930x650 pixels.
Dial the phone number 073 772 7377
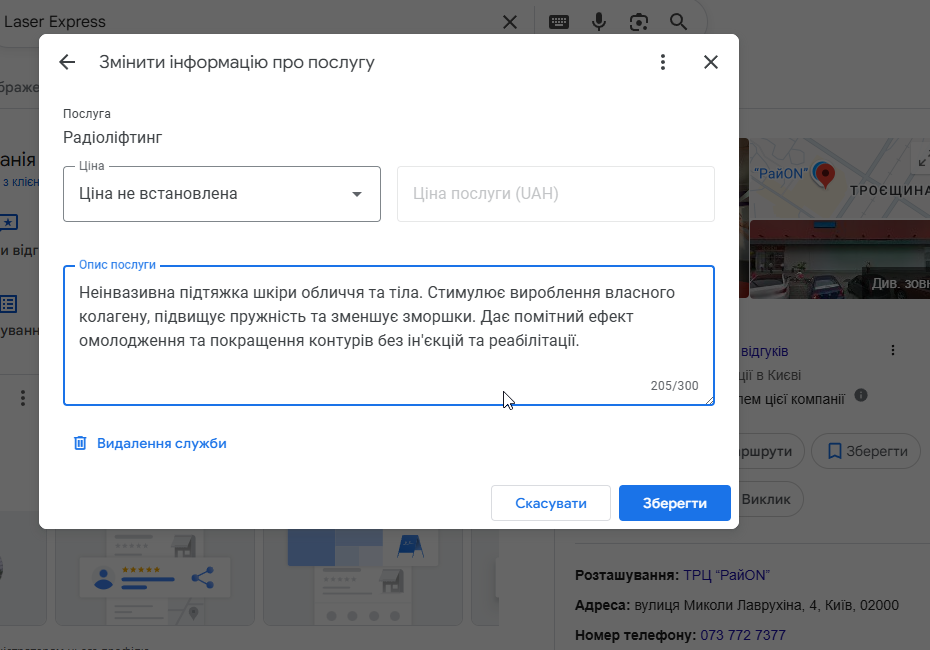[x=743, y=635]
